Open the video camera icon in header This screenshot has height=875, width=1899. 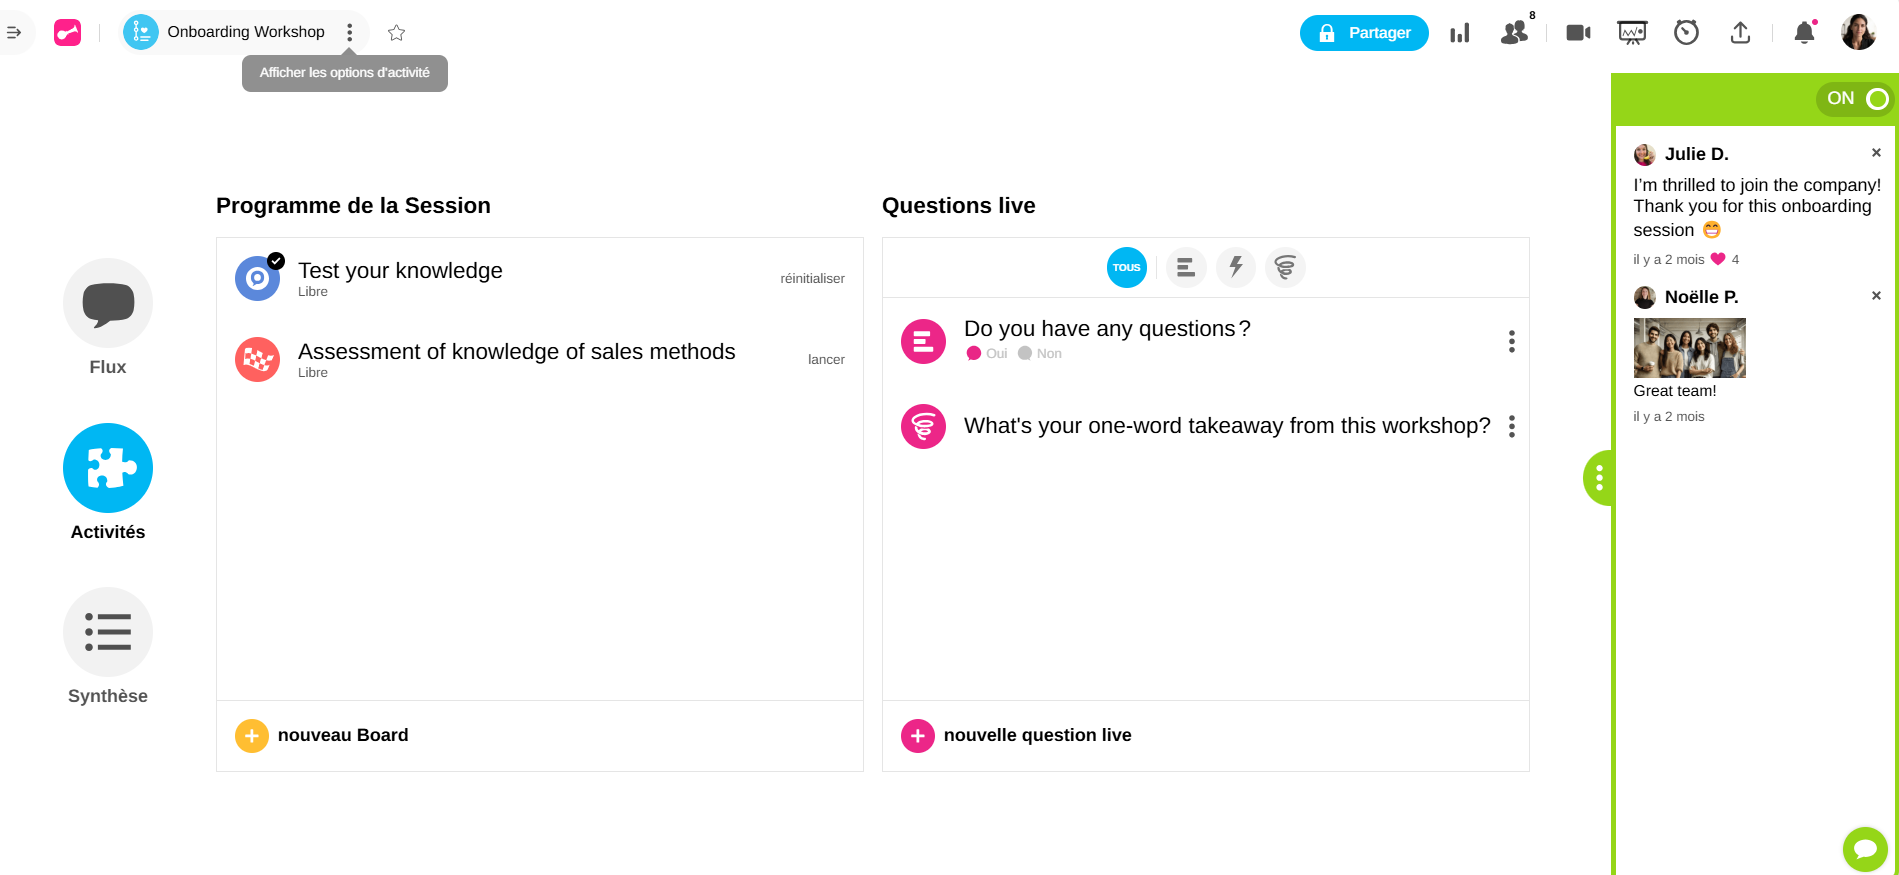[1578, 33]
